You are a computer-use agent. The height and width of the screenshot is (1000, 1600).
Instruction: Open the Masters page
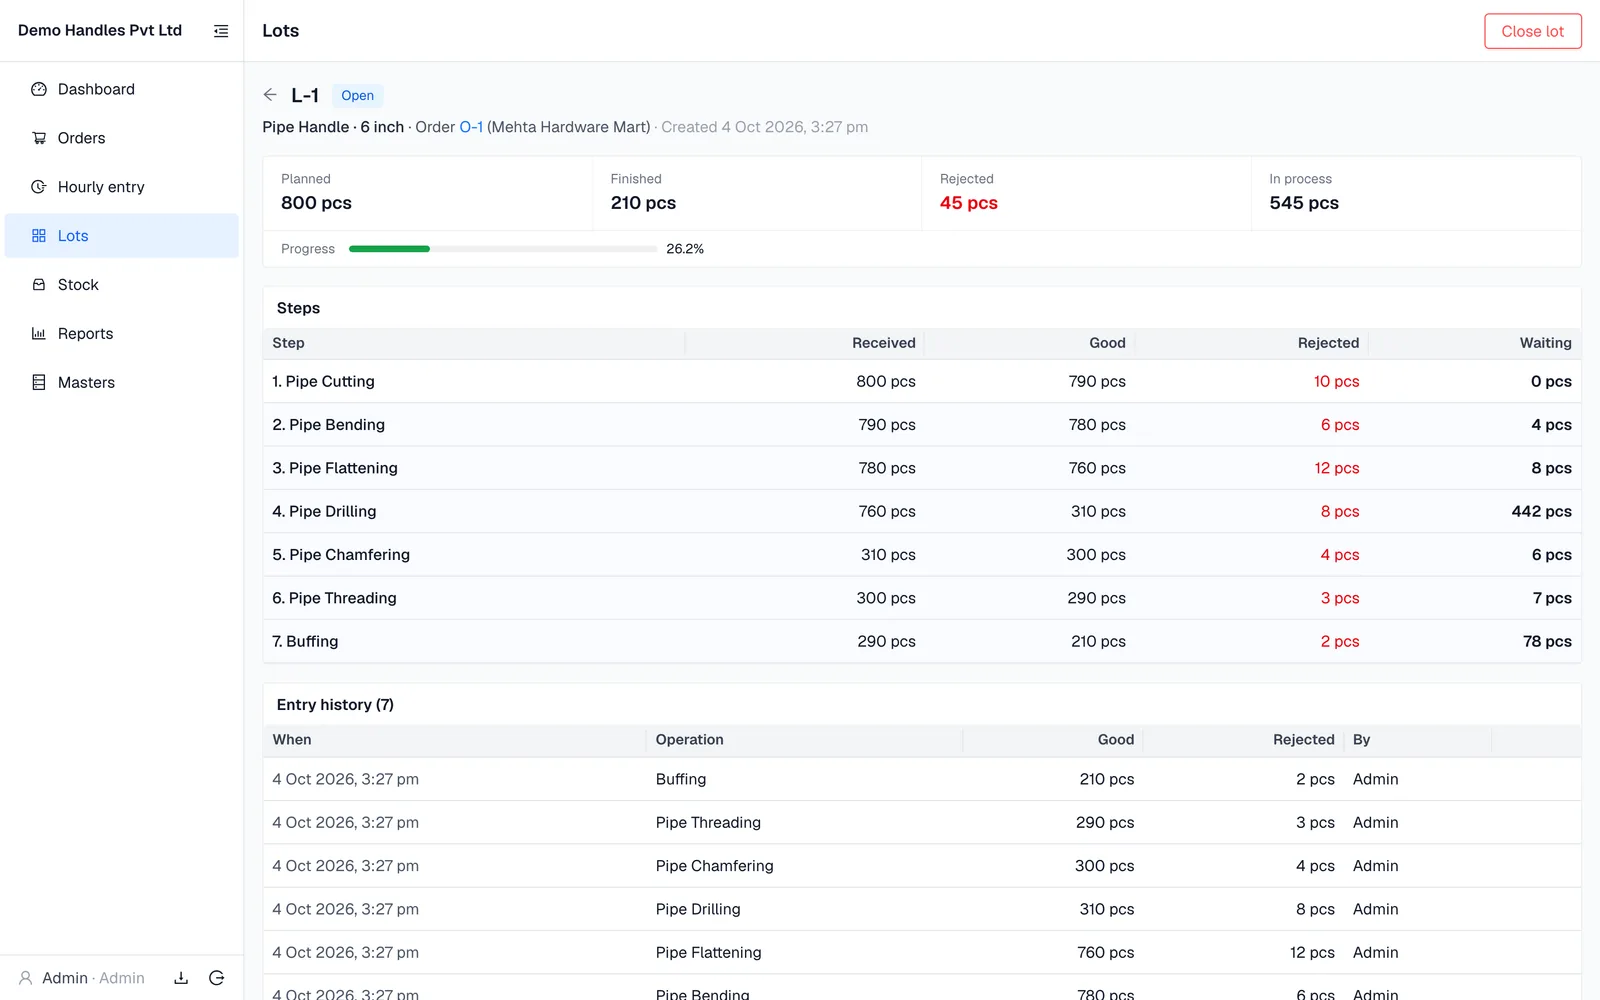122,383
